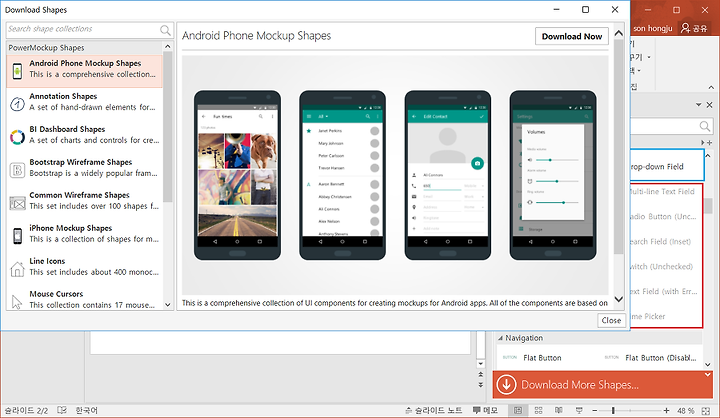Click the 한국어 language indicator
The image size is (720, 418).
click(x=86, y=411)
